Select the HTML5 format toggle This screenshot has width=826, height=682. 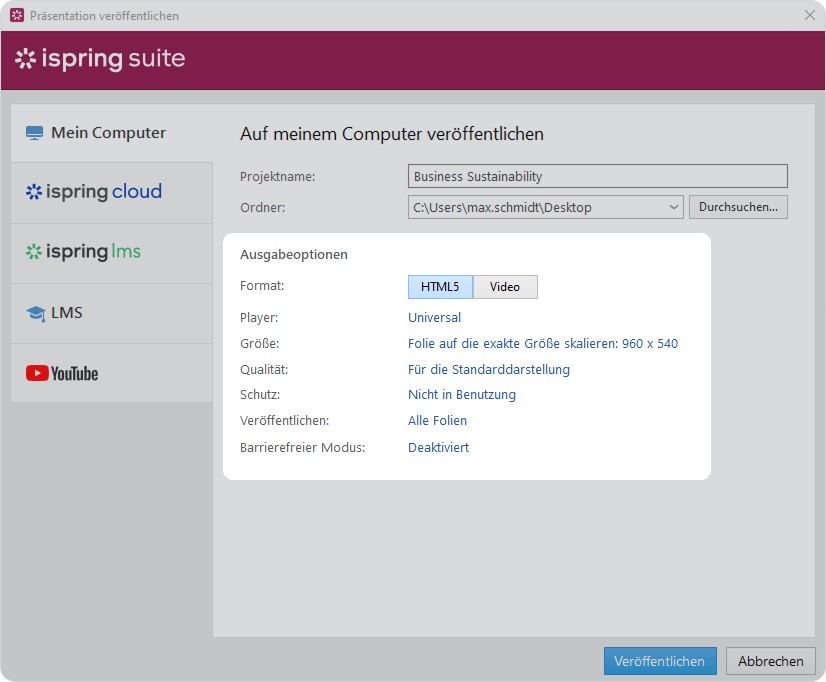(x=440, y=287)
